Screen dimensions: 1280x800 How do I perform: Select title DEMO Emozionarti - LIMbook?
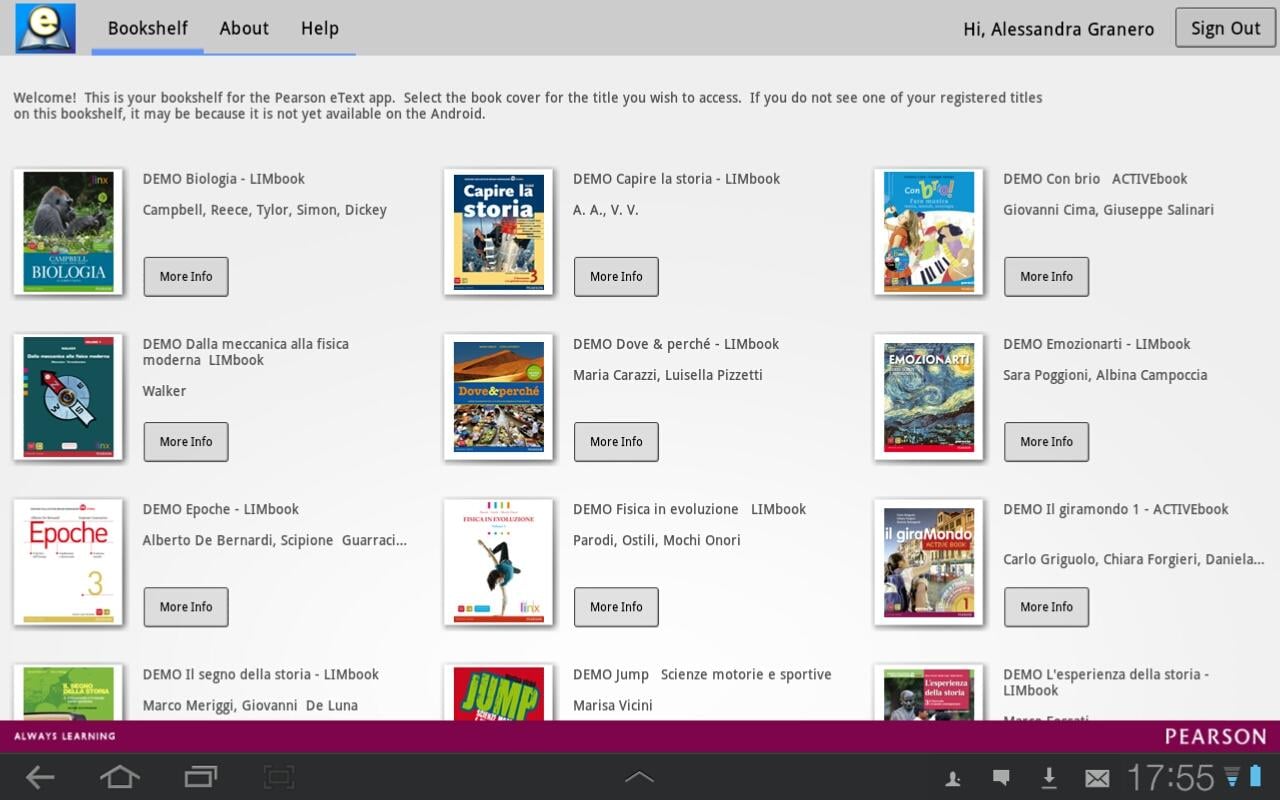(1097, 344)
